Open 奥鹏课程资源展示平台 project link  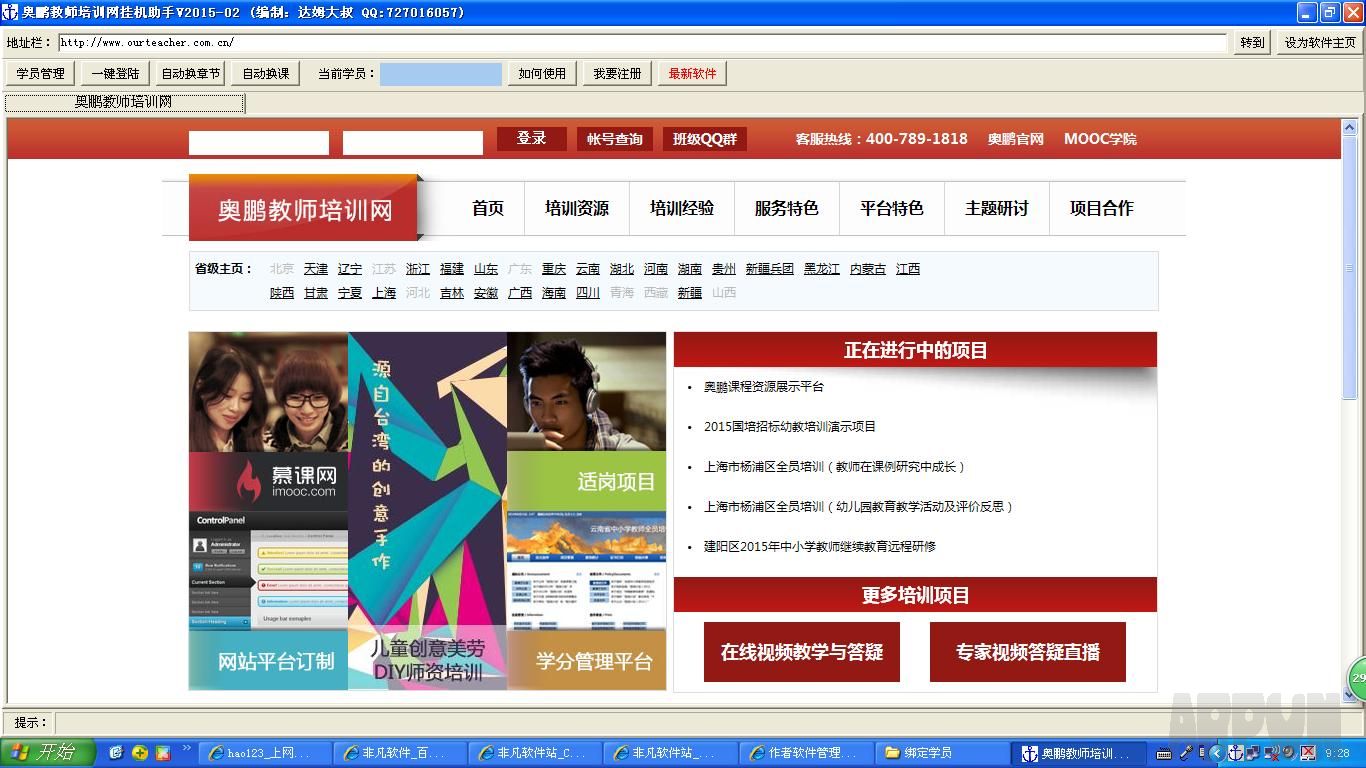pos(764,387)
